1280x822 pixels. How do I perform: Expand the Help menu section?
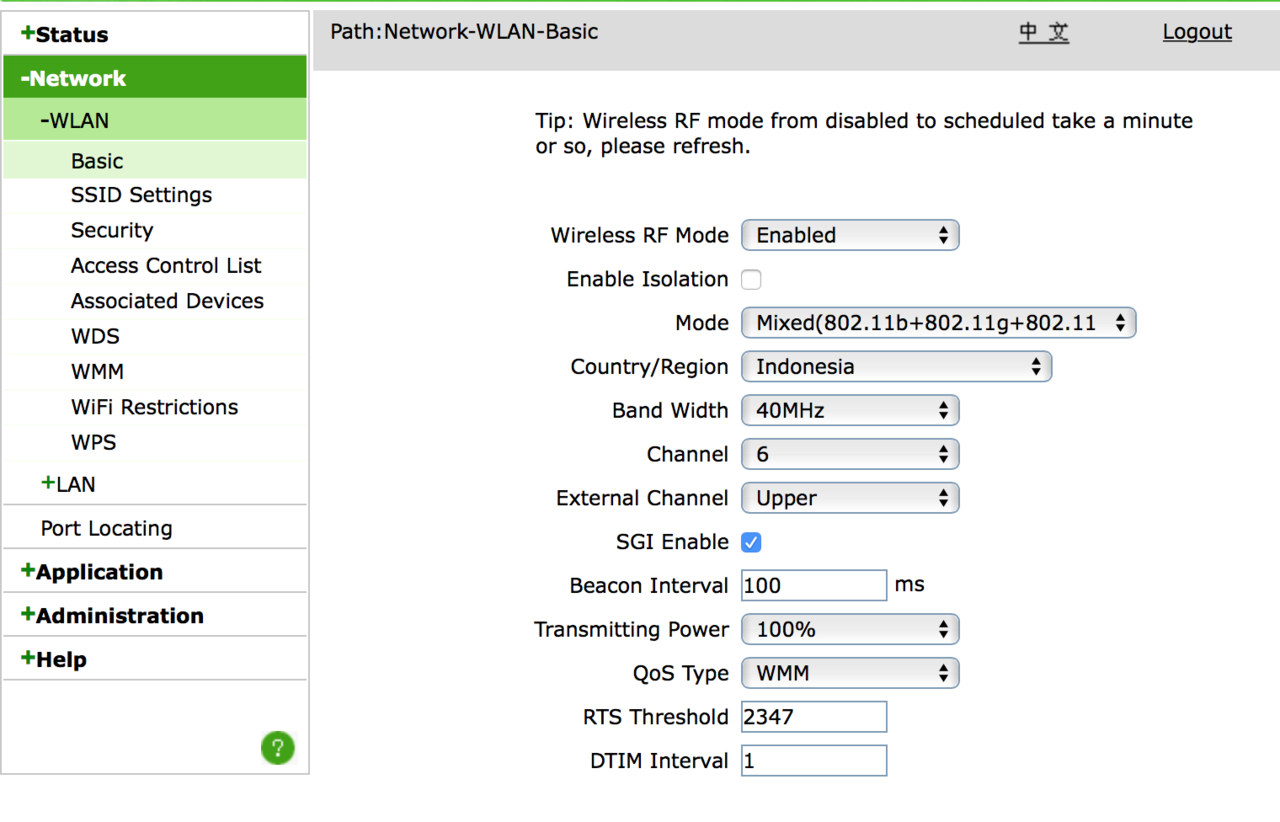point(53,660)
